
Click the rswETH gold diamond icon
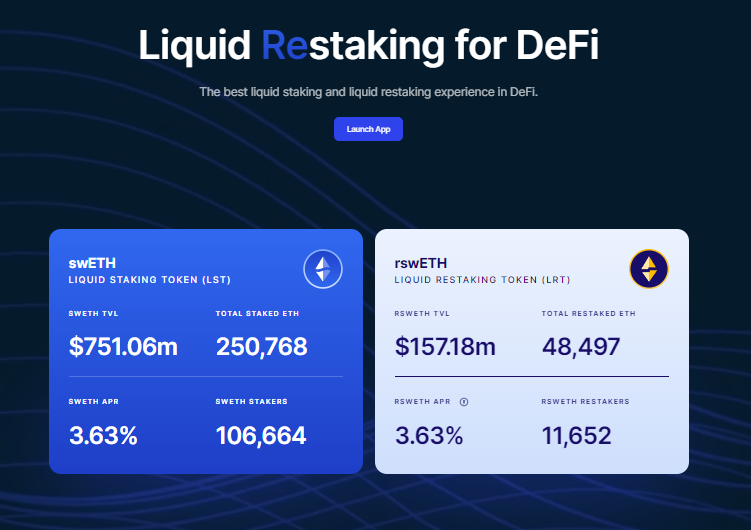point(649,269)
